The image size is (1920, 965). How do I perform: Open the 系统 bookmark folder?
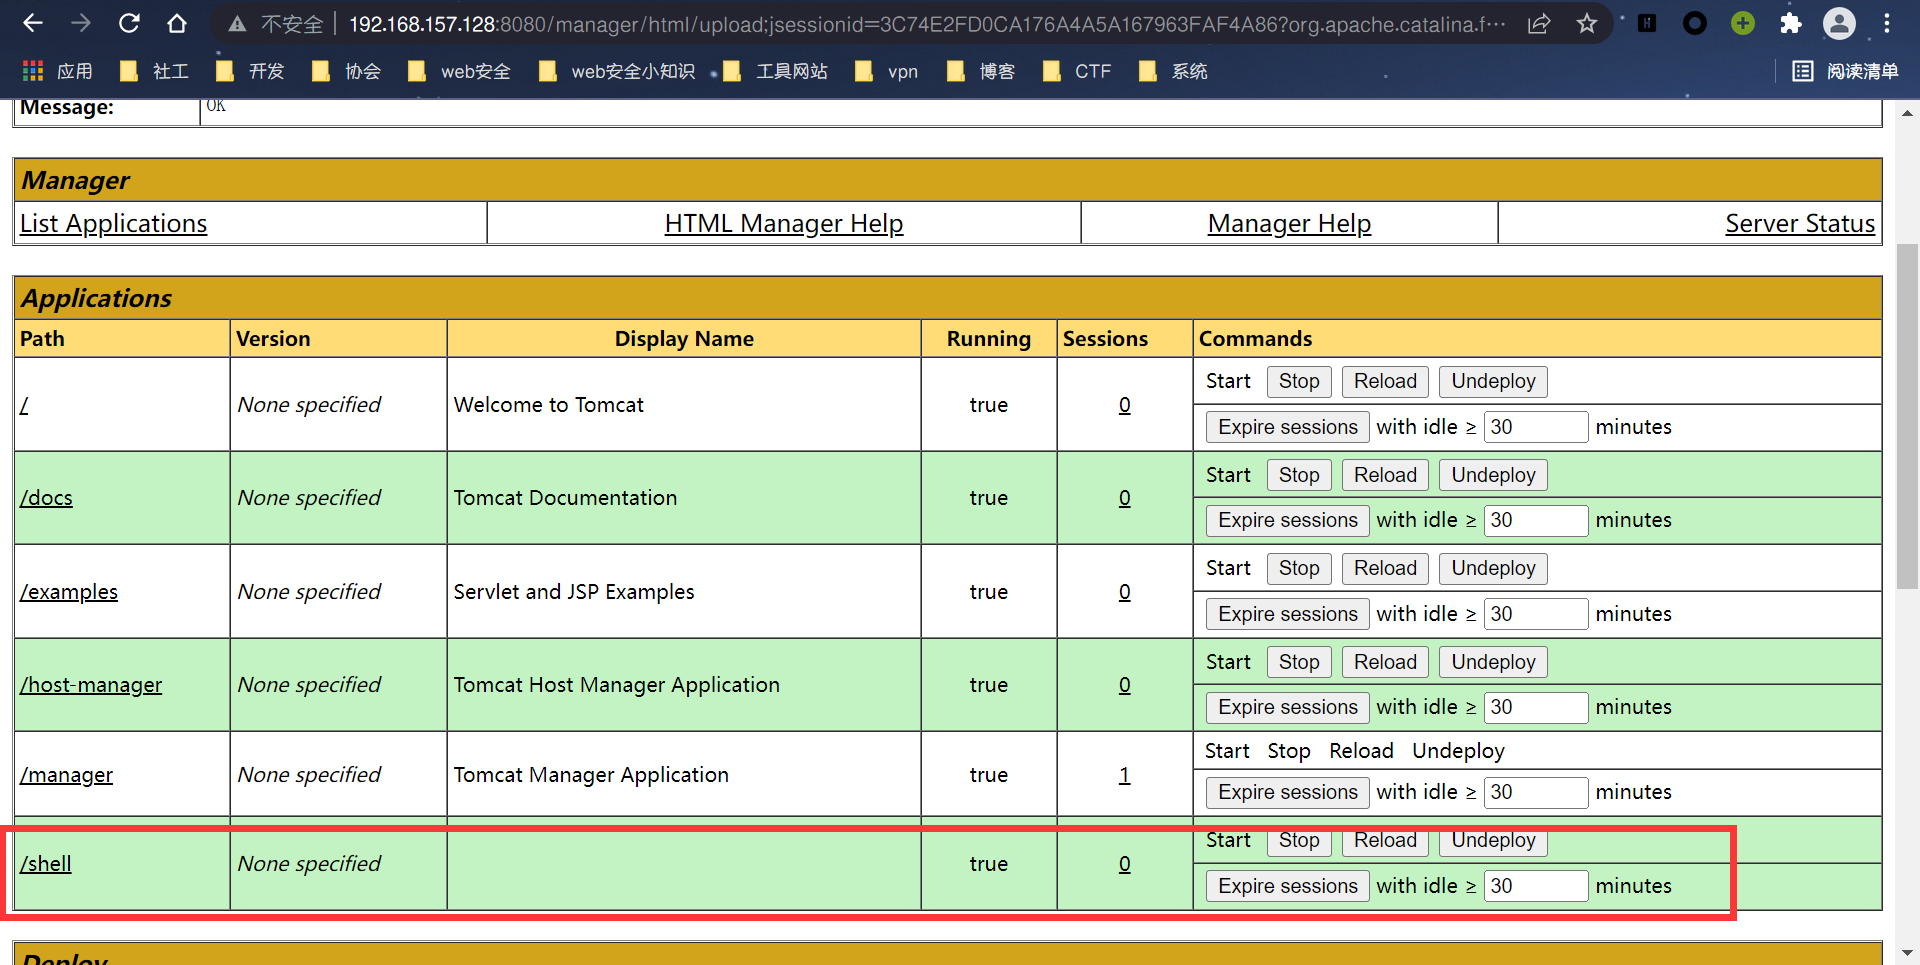pyautogui.click(x=1173, y=71)
